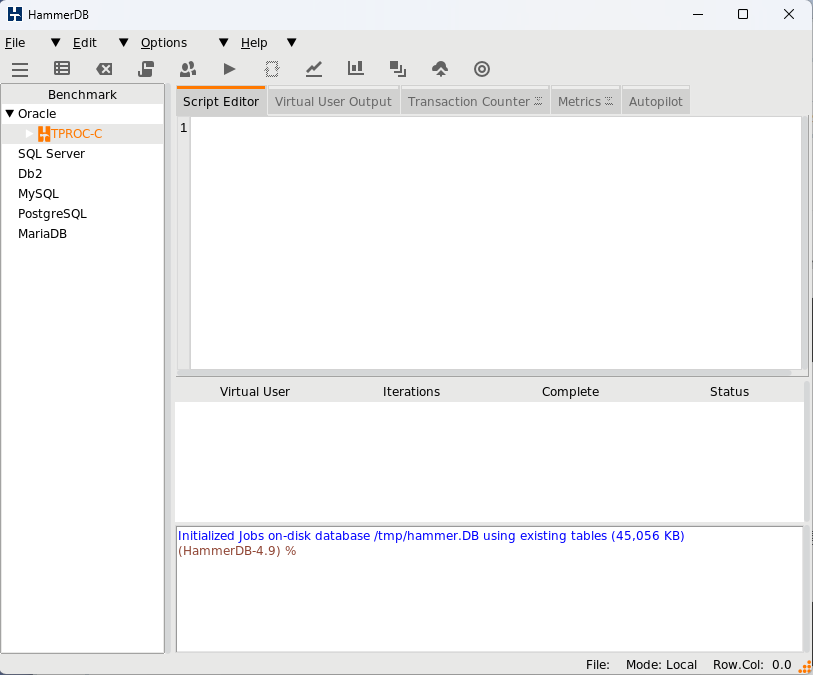Run virtual users play icon
Viewport: 813px width, 675px height.
(x=229, y=69)
